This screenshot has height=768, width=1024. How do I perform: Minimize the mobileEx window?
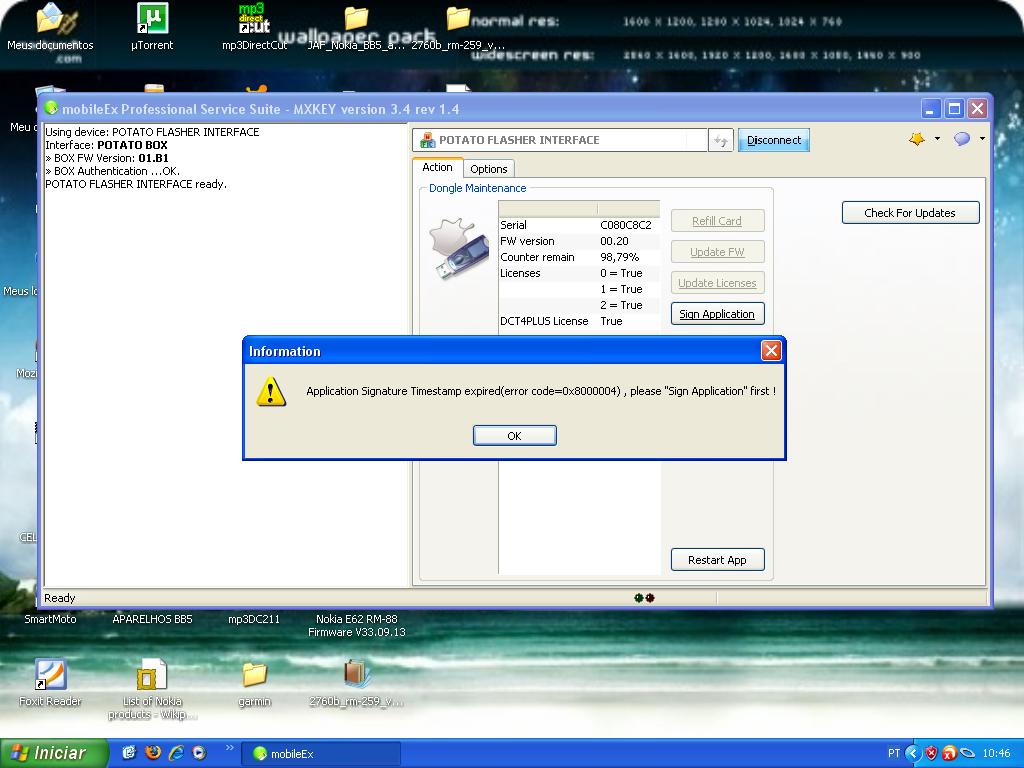(x=931, y=108)
